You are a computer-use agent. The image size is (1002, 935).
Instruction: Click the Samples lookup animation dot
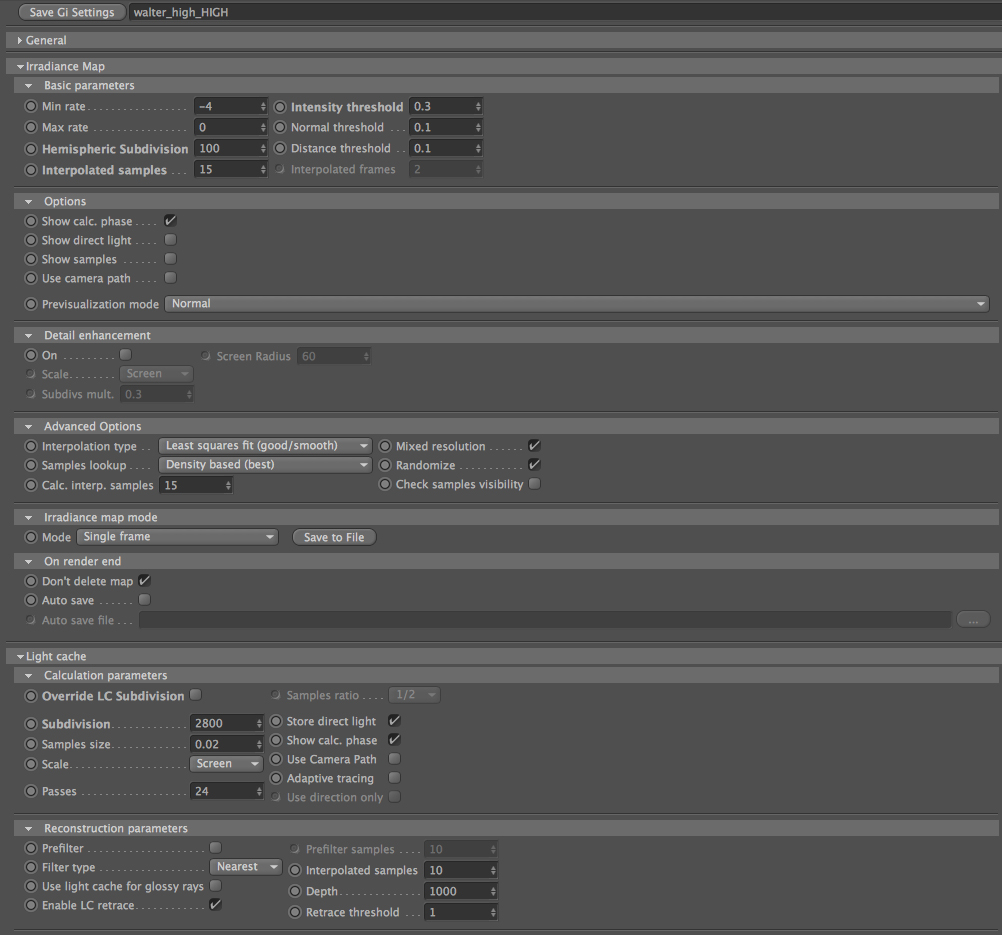tap(31, 465)
